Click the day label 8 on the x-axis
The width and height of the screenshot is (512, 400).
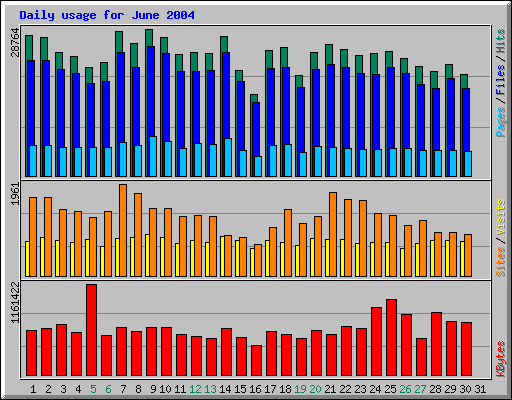click(x=138, y=389)
